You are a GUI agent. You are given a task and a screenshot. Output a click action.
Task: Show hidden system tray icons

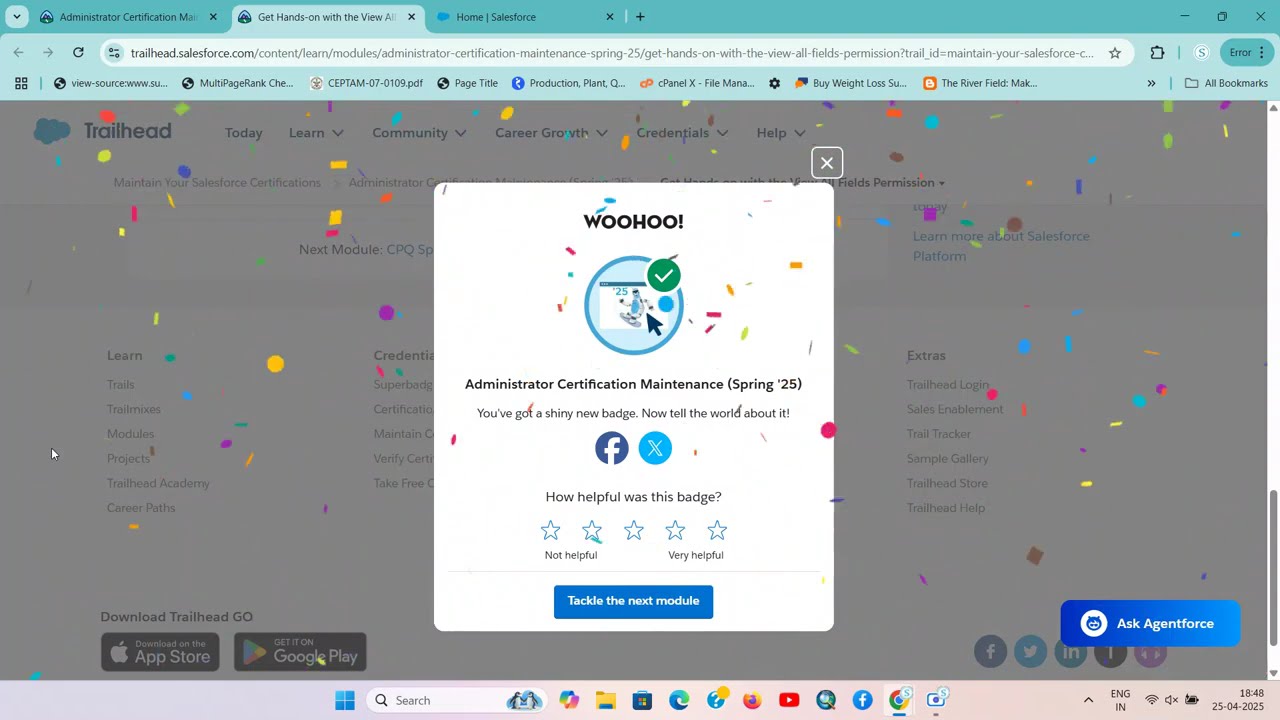tap(1088, 700)
